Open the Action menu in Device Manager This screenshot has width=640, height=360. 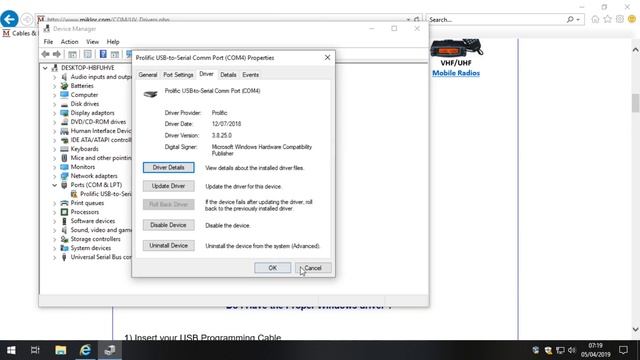[x=69, y=42]
